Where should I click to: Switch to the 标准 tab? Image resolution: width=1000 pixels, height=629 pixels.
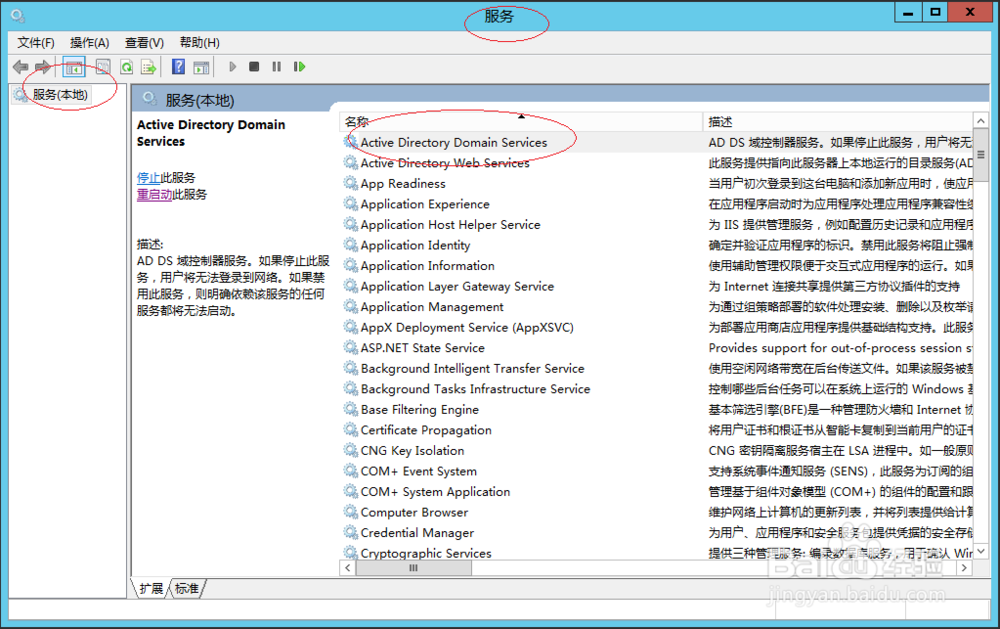pyautogui.click(x=187, y=588)
